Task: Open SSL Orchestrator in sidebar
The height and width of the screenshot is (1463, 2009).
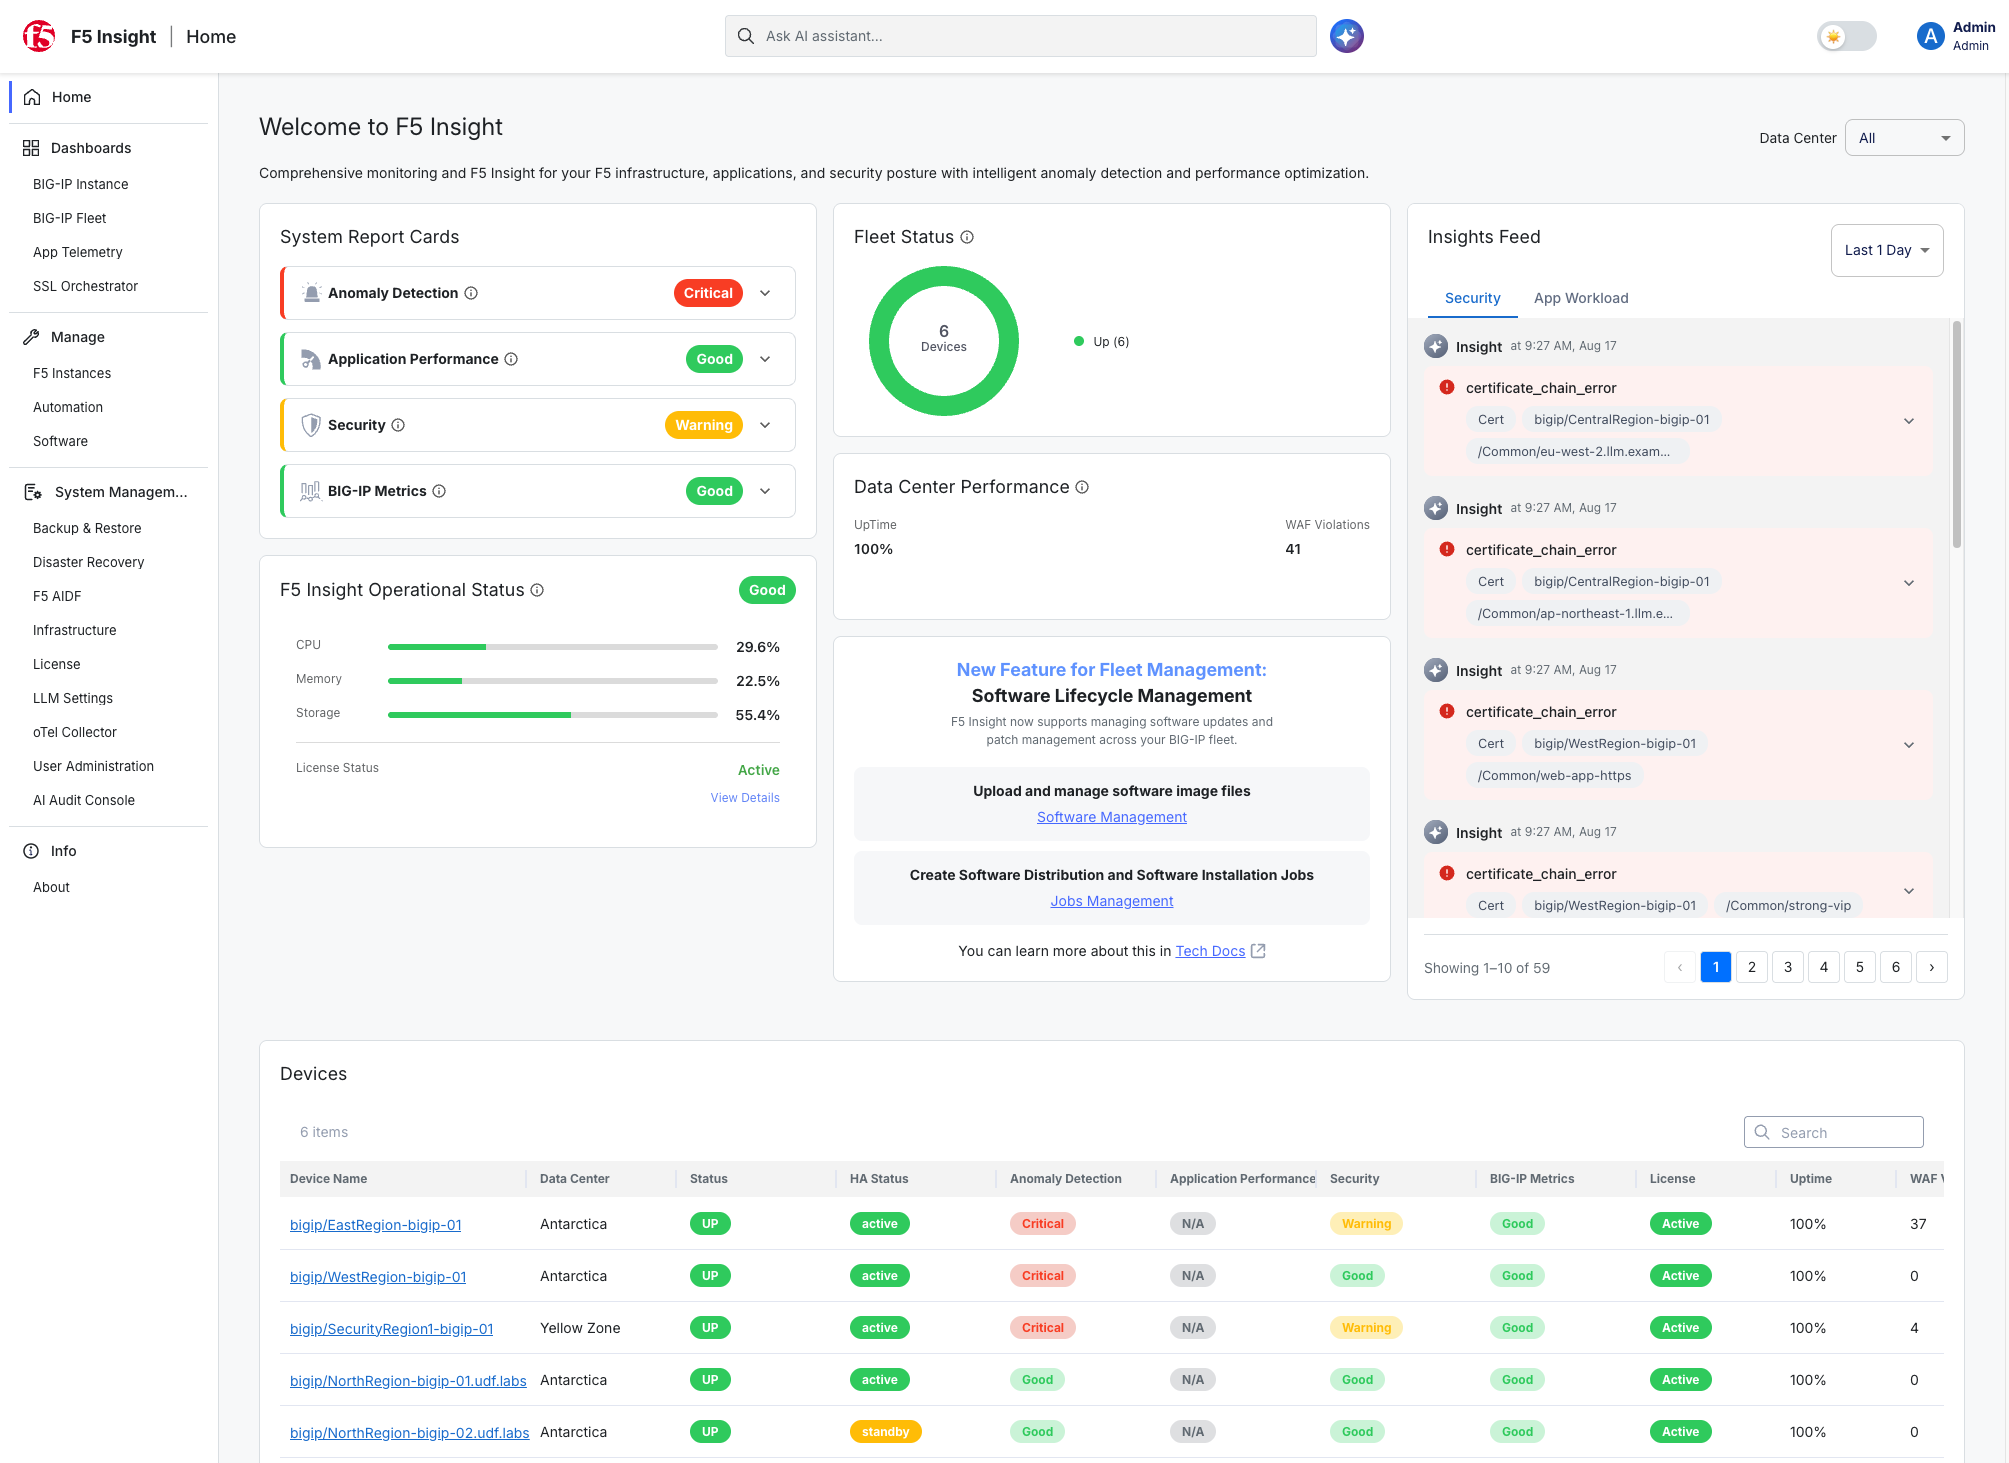Action: tap(85, 286)
